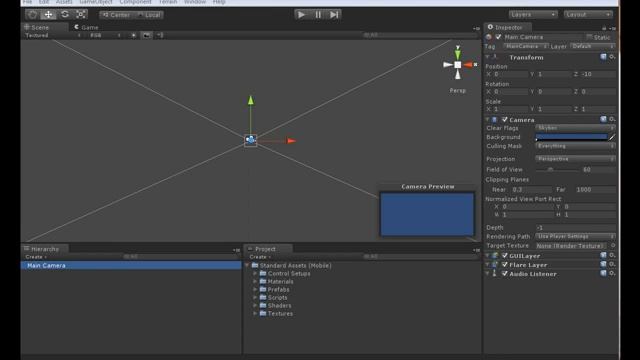Open the Scene view Textured draw mode dropdown
This screenshot has height=360, width=640.
tap(53, 36)
